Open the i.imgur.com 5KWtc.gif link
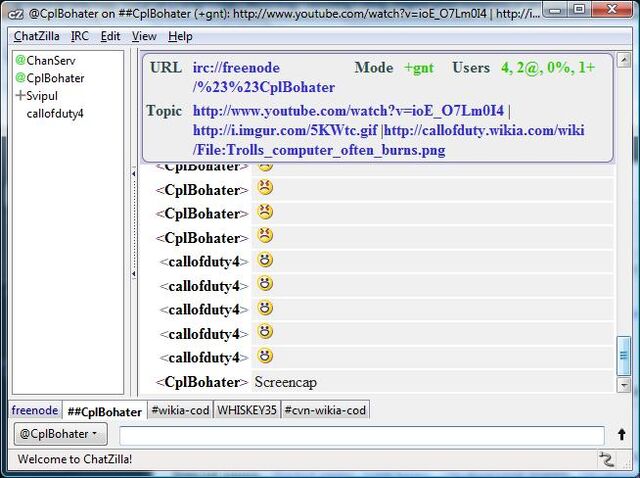 pos(285,130)
